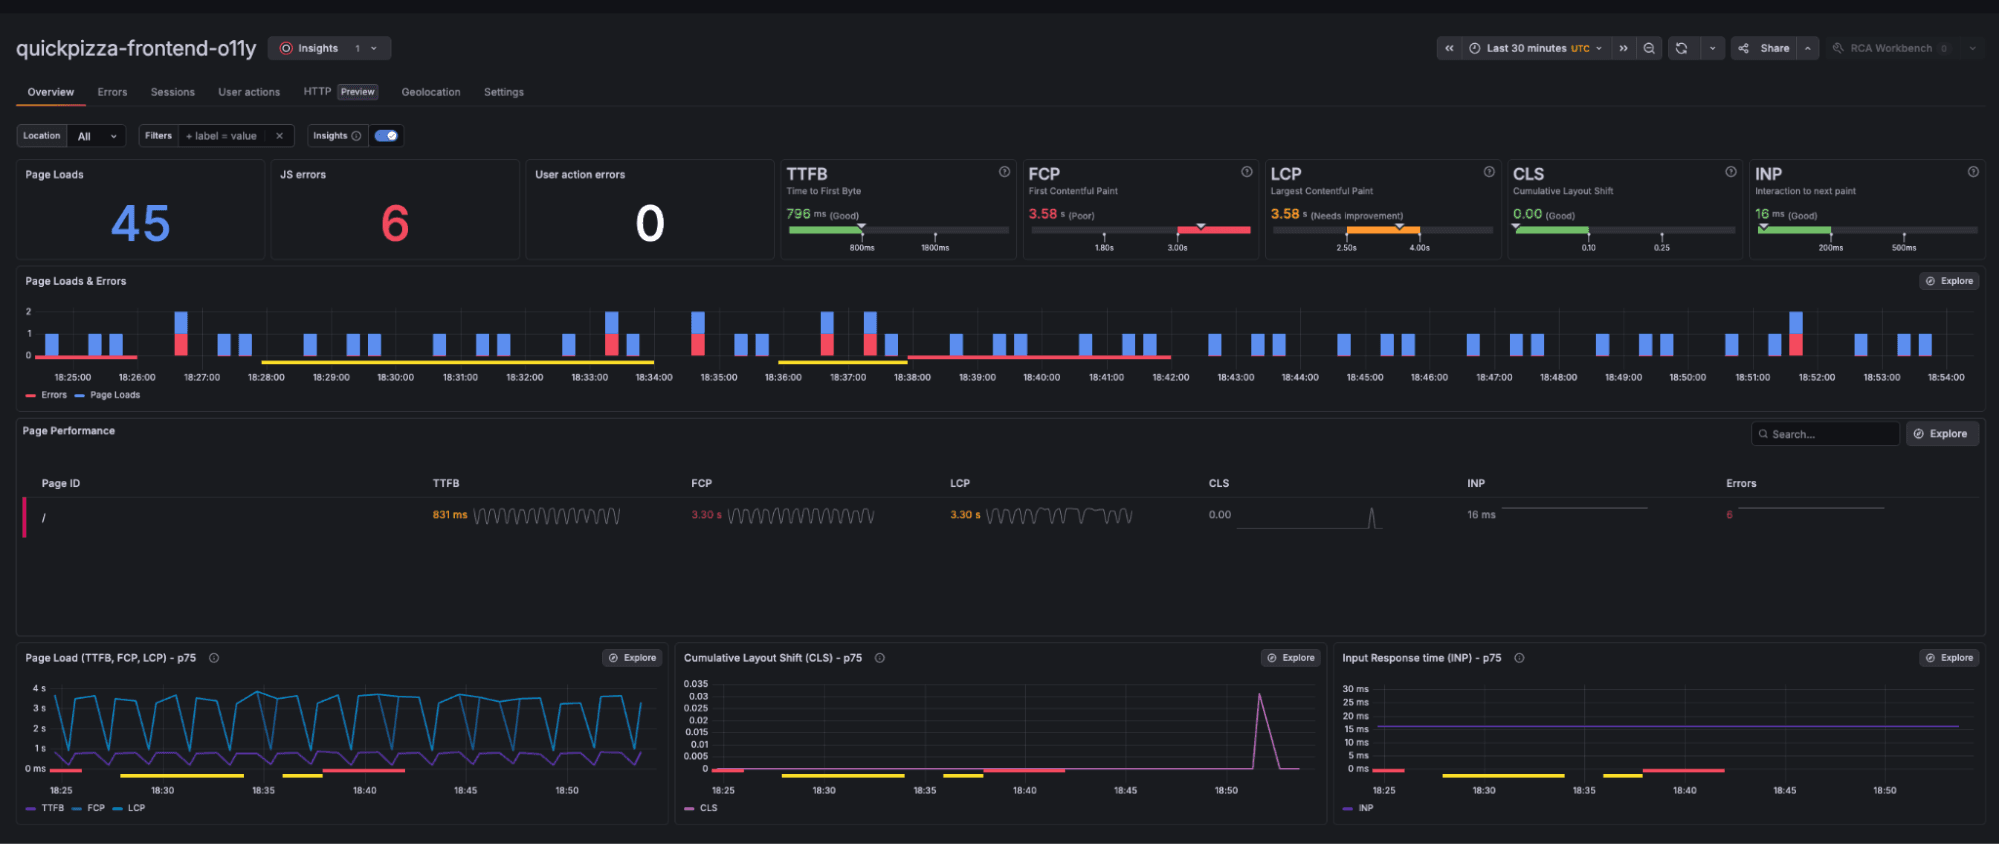Click the Share button
Viewport: 1999px width, 845px height.
(1765, 48)
